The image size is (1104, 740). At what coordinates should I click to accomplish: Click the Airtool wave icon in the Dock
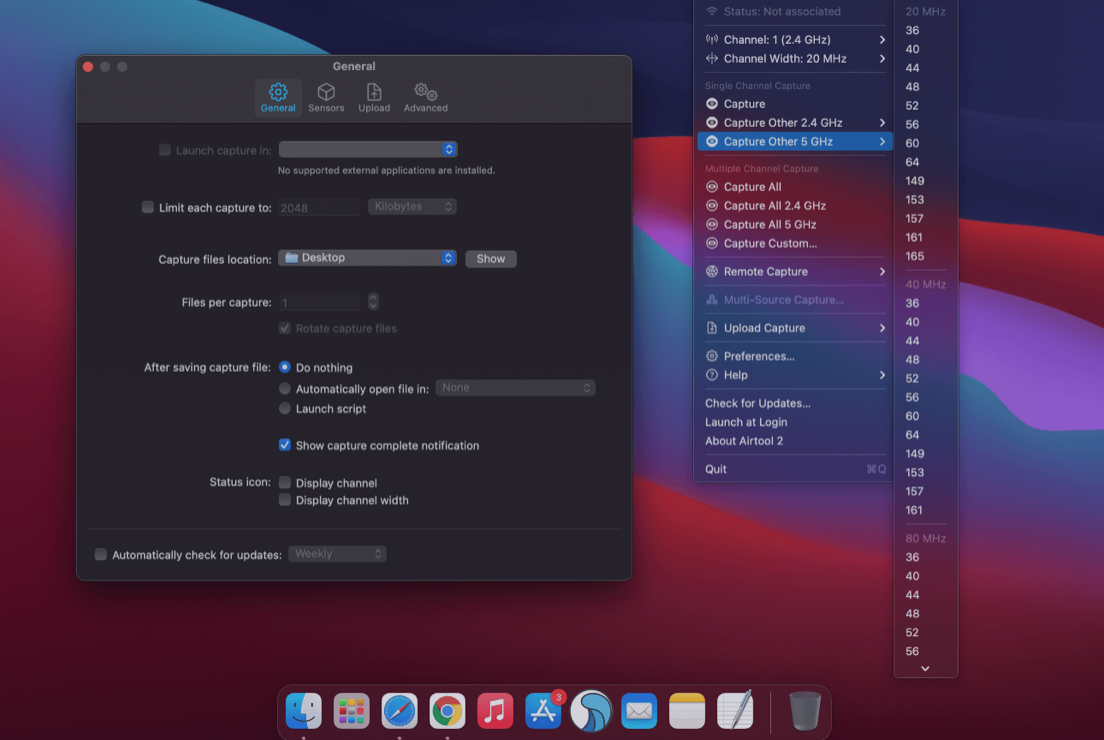pos(591,711)
